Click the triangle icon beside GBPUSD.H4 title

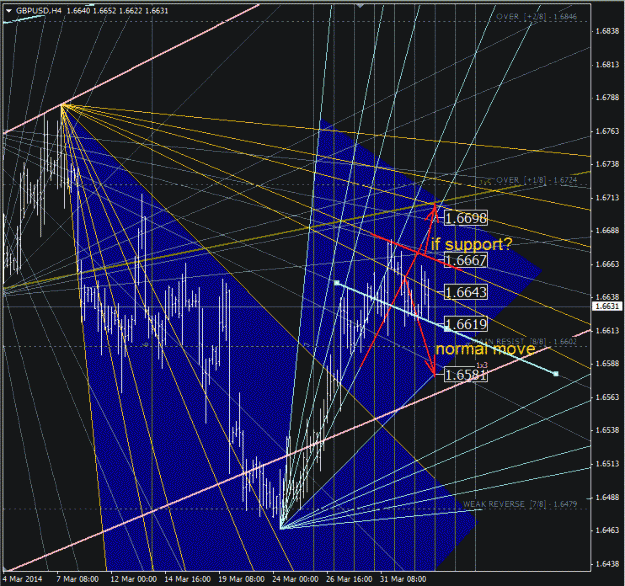(x=8, y=11)
